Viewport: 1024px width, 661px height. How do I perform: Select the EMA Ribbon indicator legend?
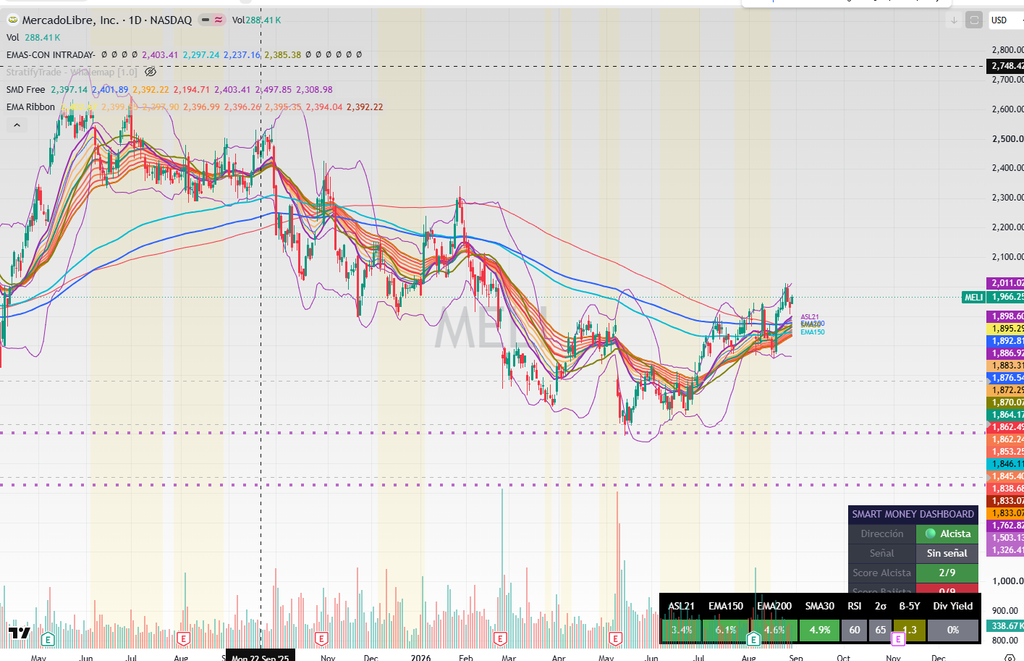[x=31, y=106]
